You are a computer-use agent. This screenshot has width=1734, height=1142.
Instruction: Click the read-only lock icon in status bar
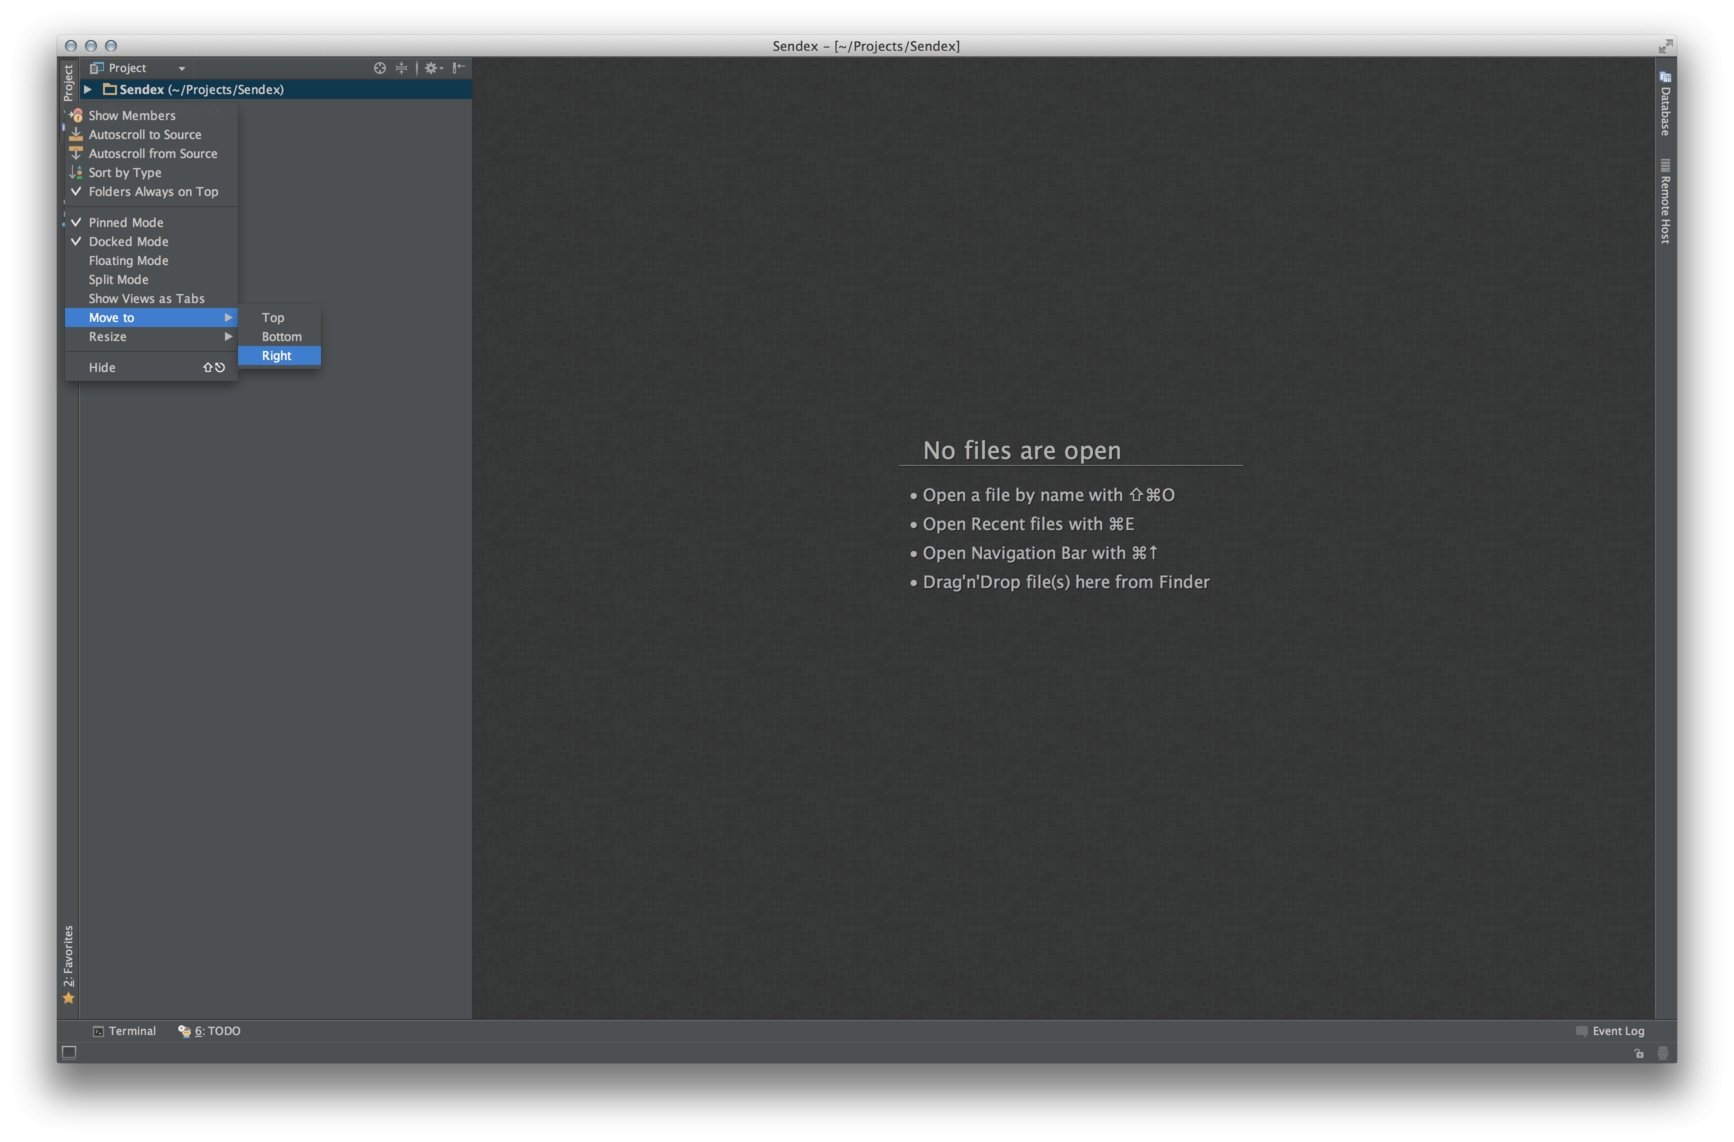pyautogui.click(x=1639, y=1053)
